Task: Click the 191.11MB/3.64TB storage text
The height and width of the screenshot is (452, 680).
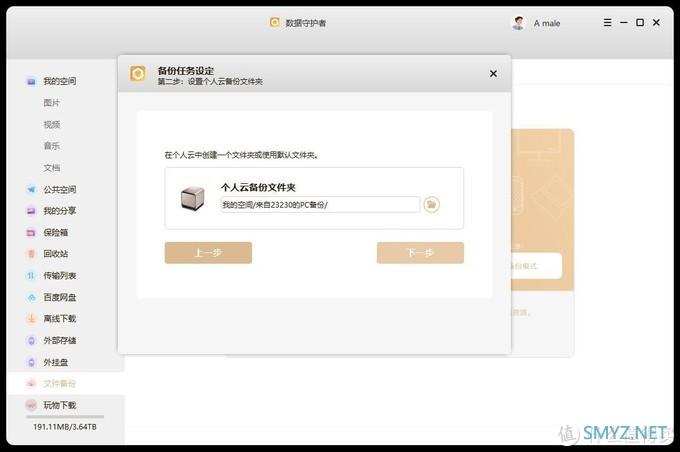Action: [x=65, y=427]
